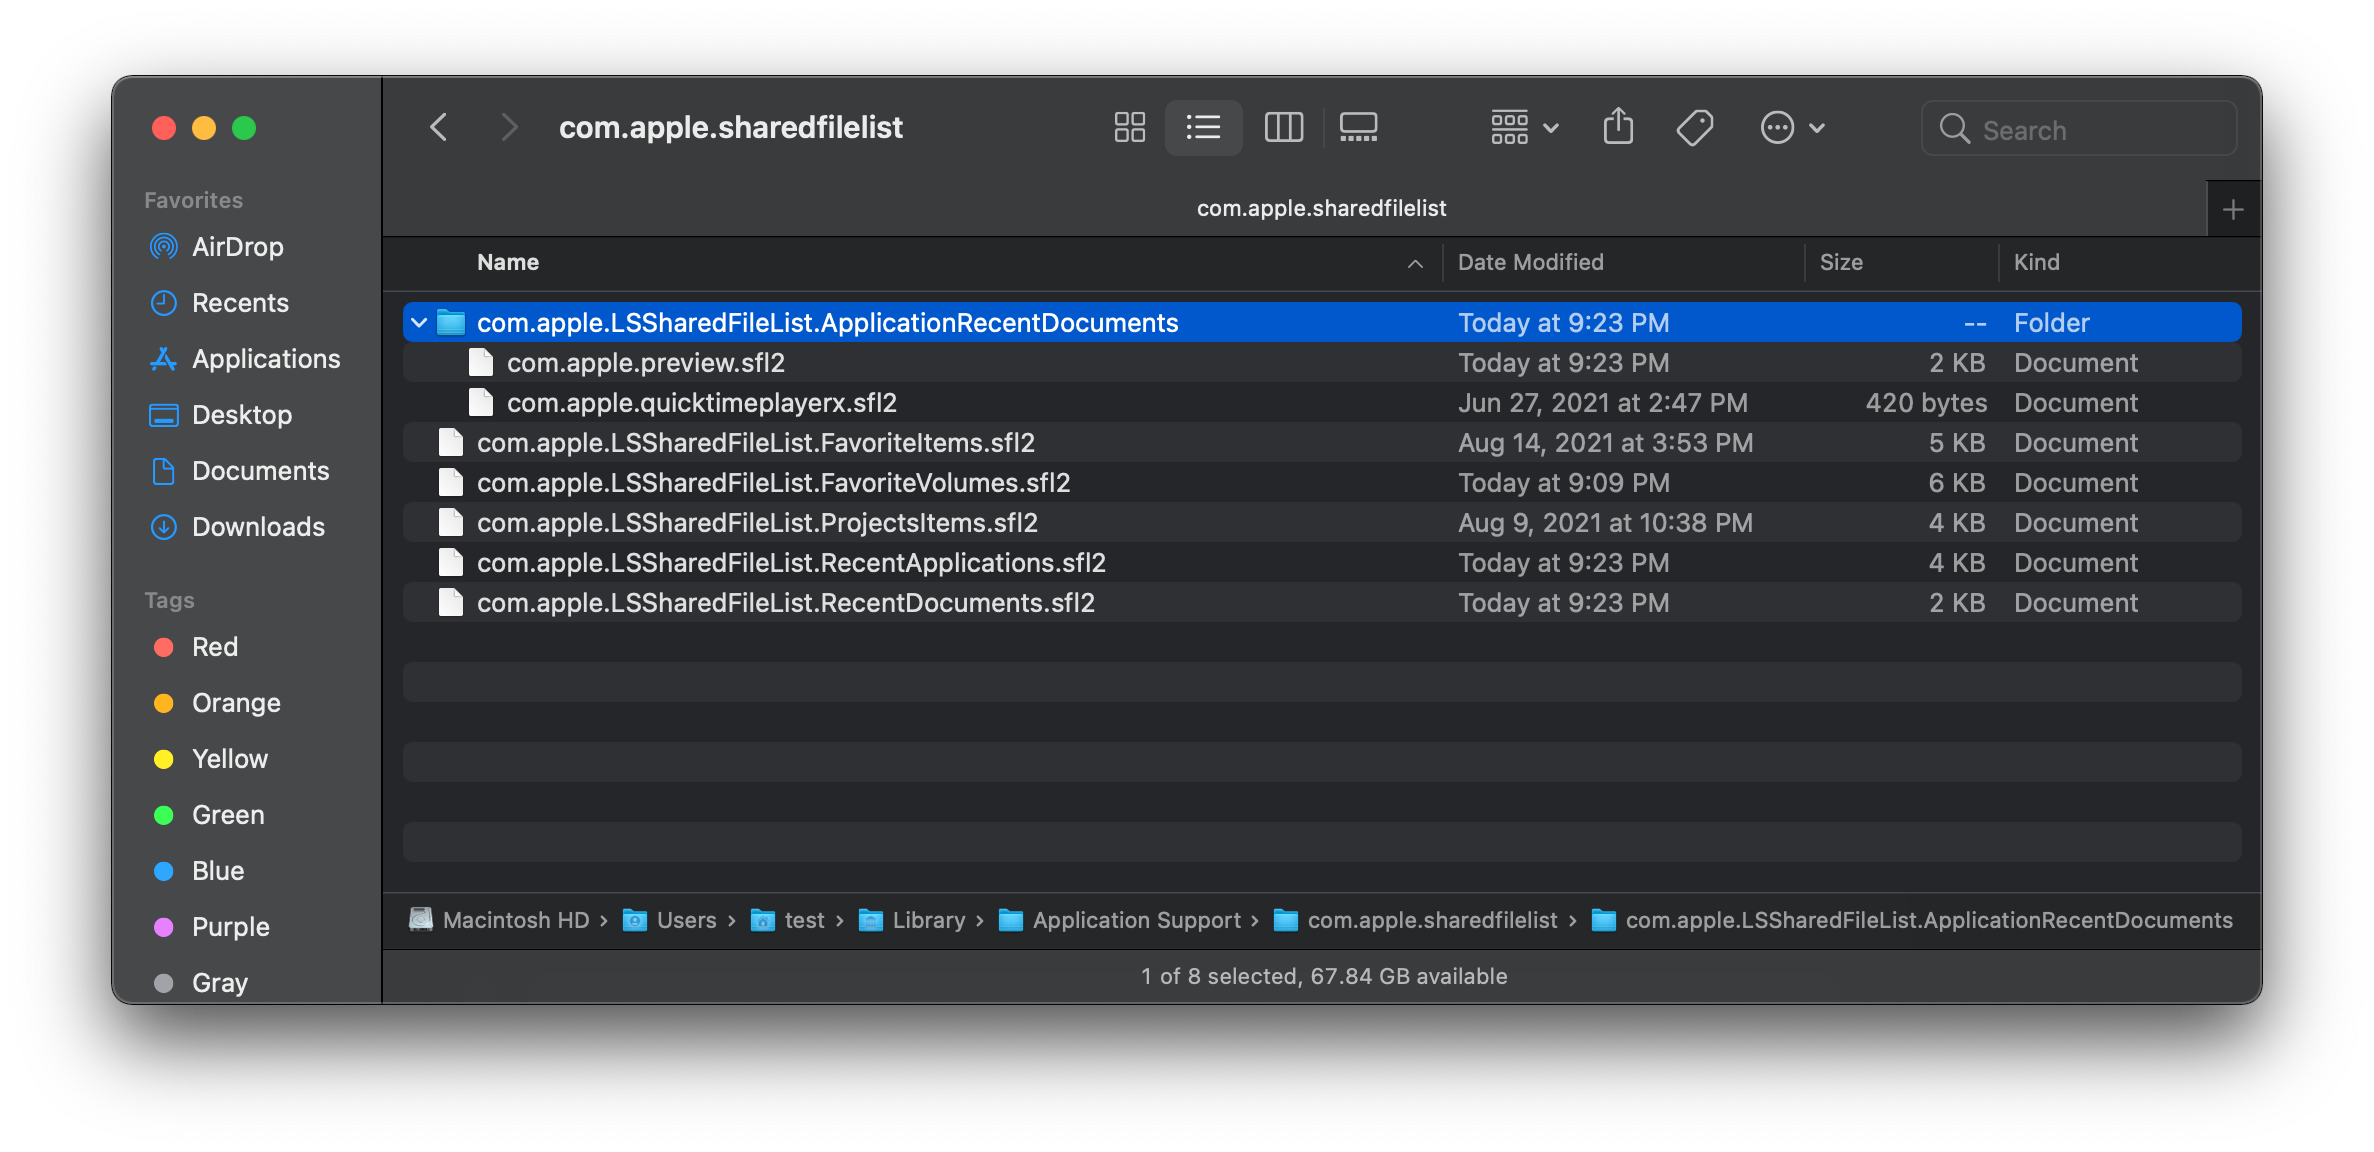
Task: Open Downloads in the sidebar
Action: (258, 527)
